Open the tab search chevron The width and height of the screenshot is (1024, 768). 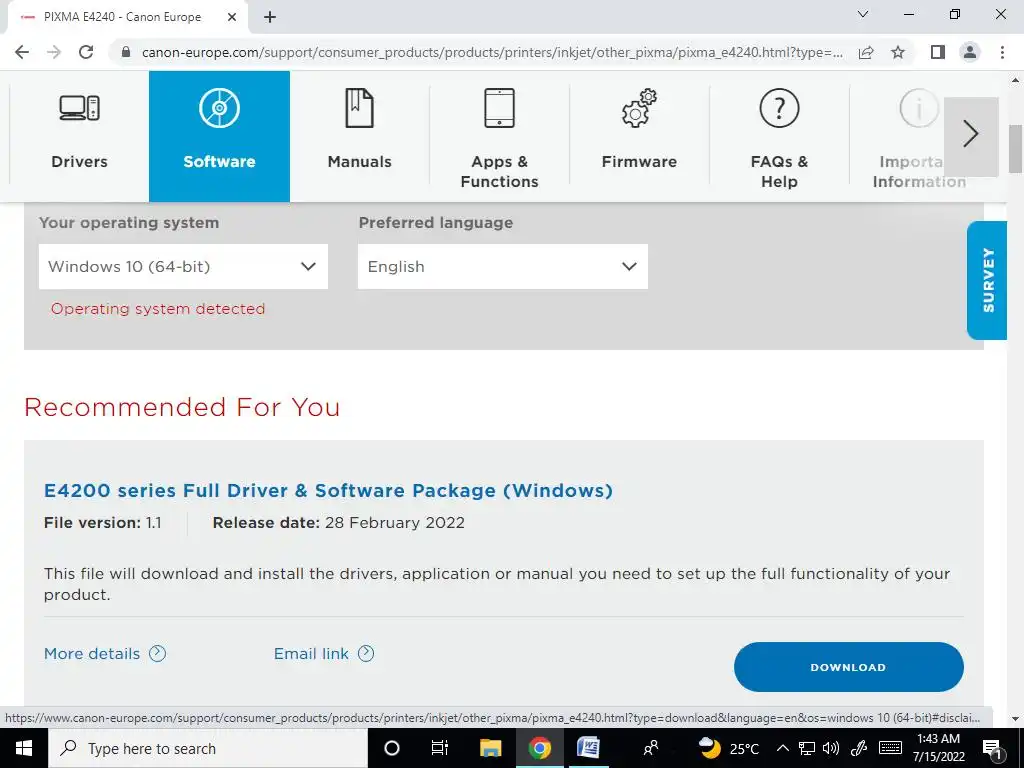863,14
